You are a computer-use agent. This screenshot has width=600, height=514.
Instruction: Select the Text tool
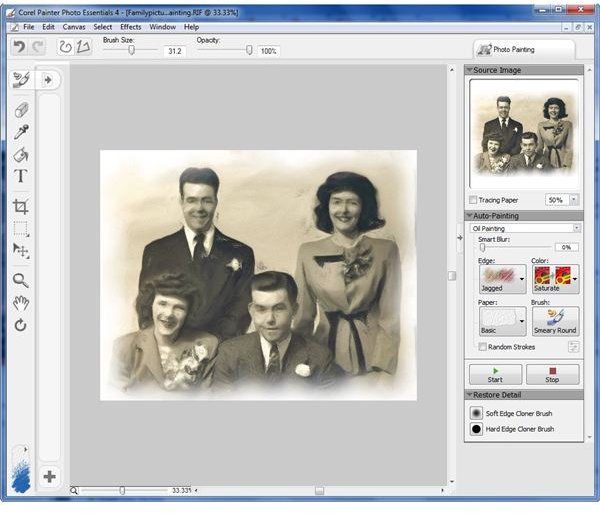[x=21, y=176]
